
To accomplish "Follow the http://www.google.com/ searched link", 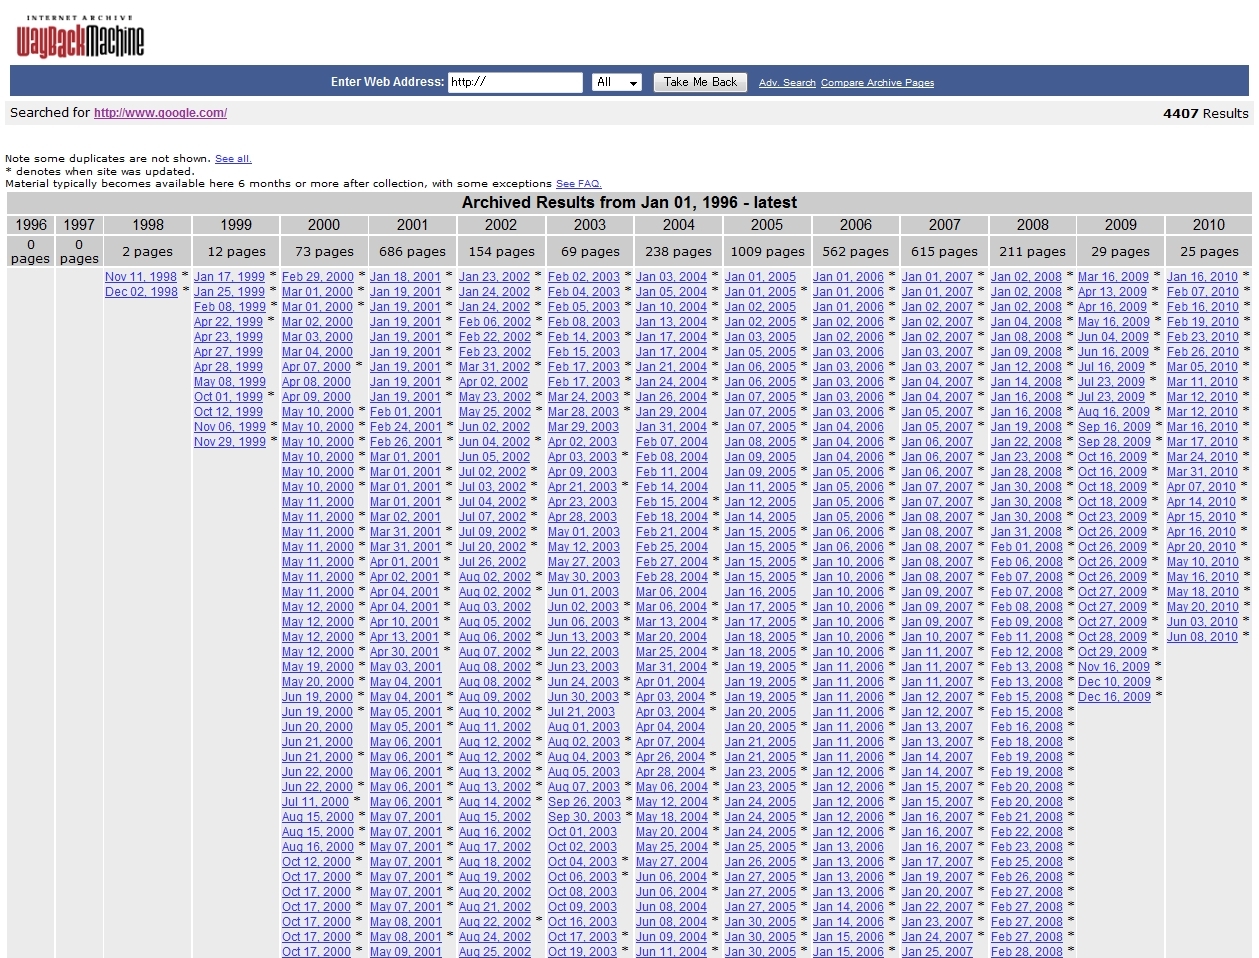I will click(x=160, y=113).
